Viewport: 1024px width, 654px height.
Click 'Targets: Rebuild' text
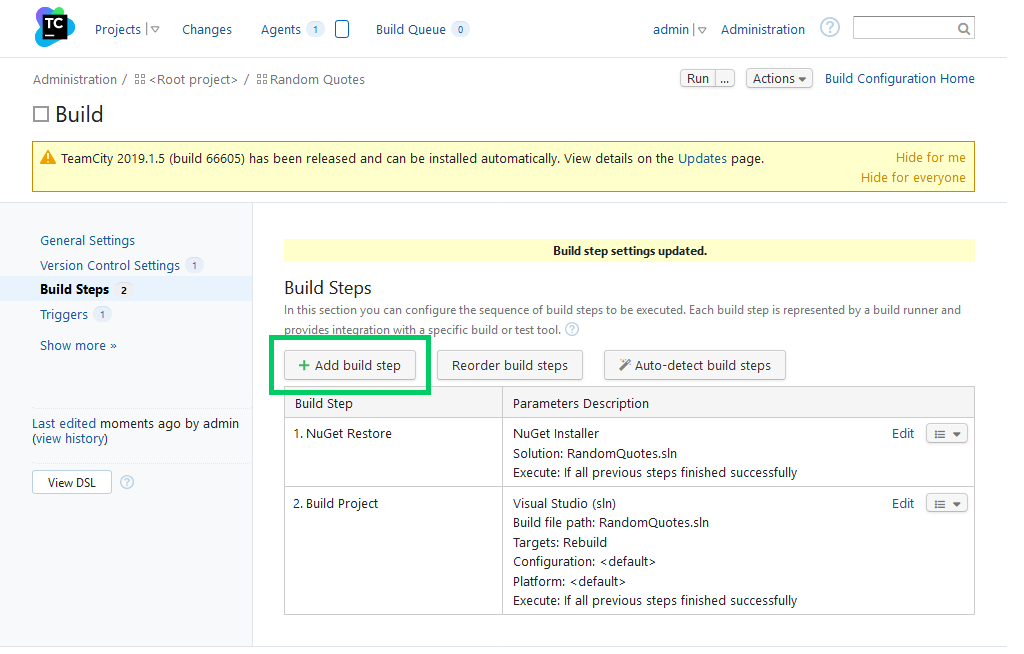(560, 542)
